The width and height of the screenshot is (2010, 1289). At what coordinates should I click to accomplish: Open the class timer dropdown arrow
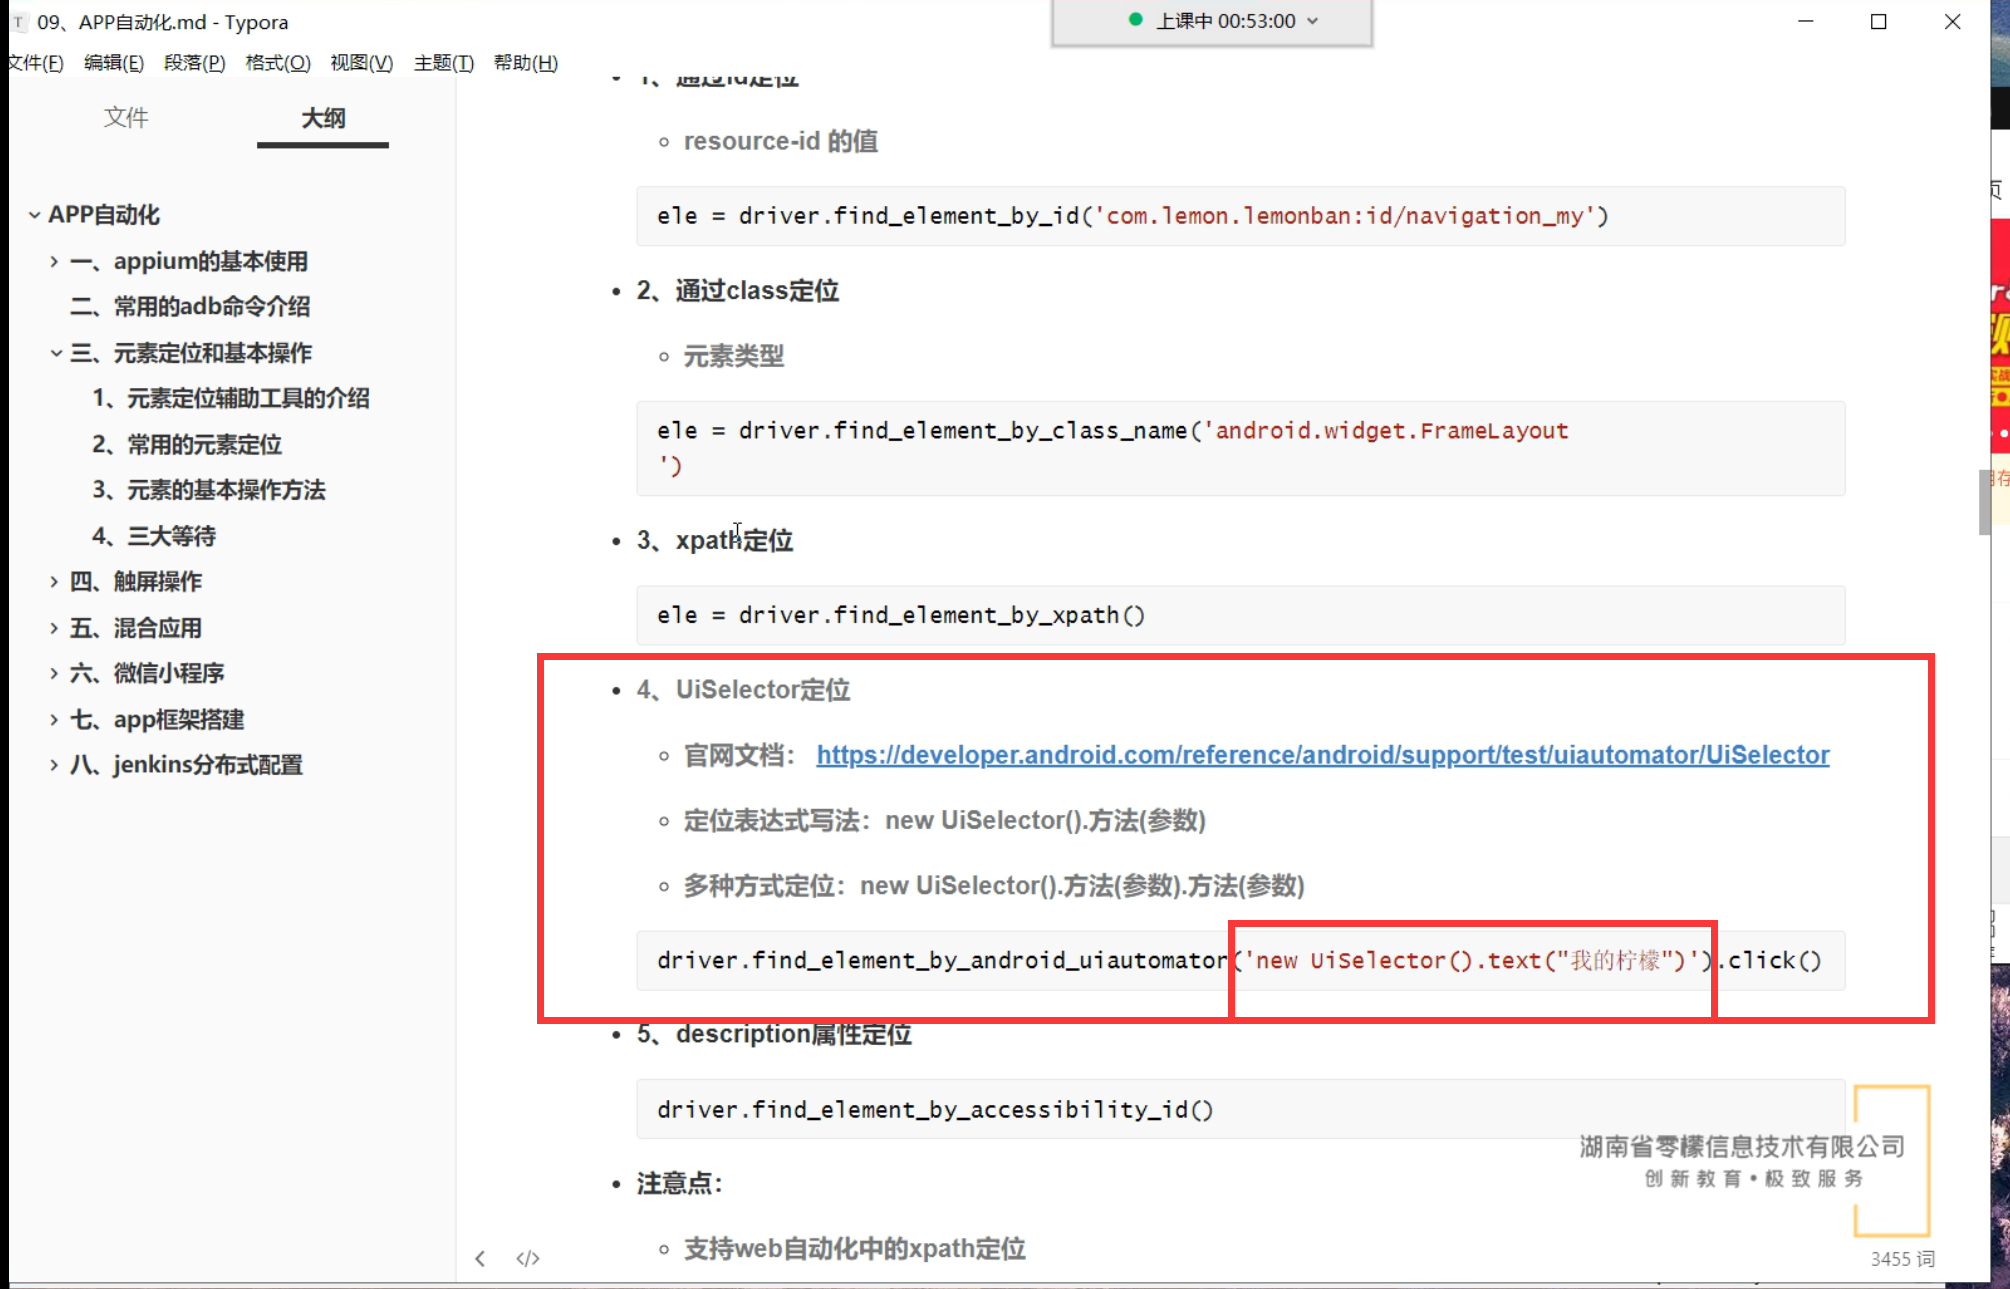point(1313,21)
